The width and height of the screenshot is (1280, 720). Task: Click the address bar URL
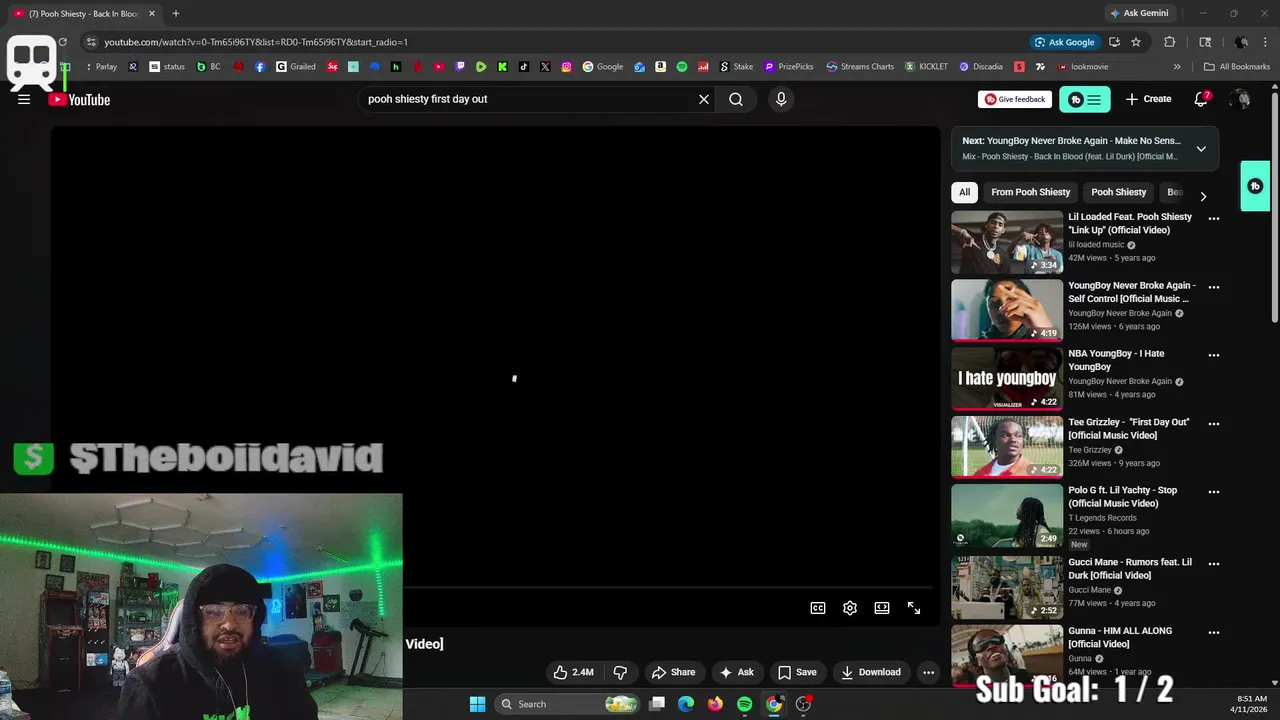coord(256,42)
